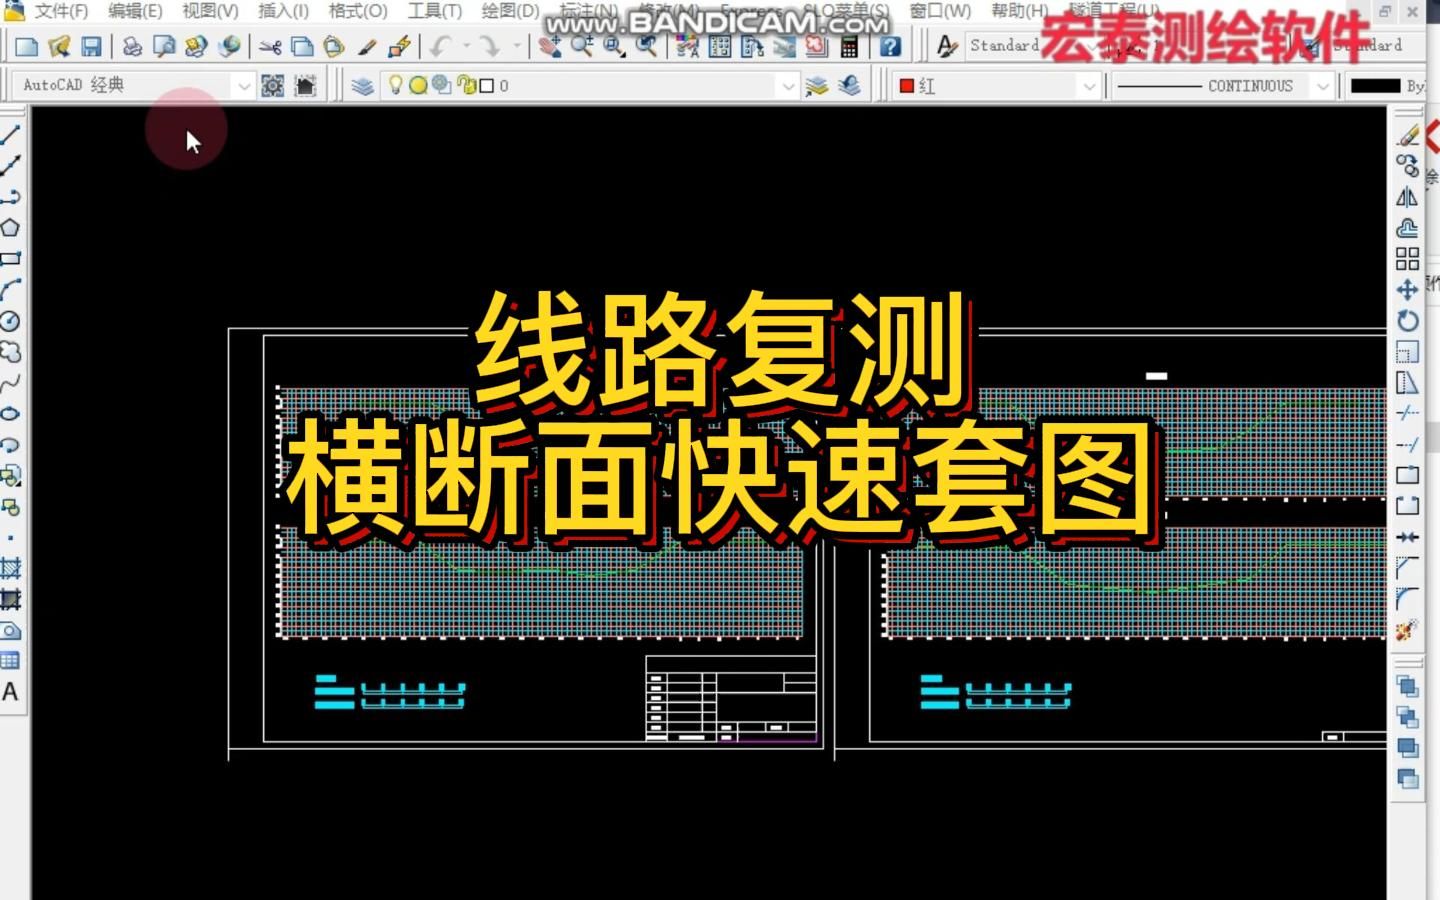Select the Mirror tool in the Modify toolbar
Screen dimensions: 1440x900
[x=1406, y=196]
